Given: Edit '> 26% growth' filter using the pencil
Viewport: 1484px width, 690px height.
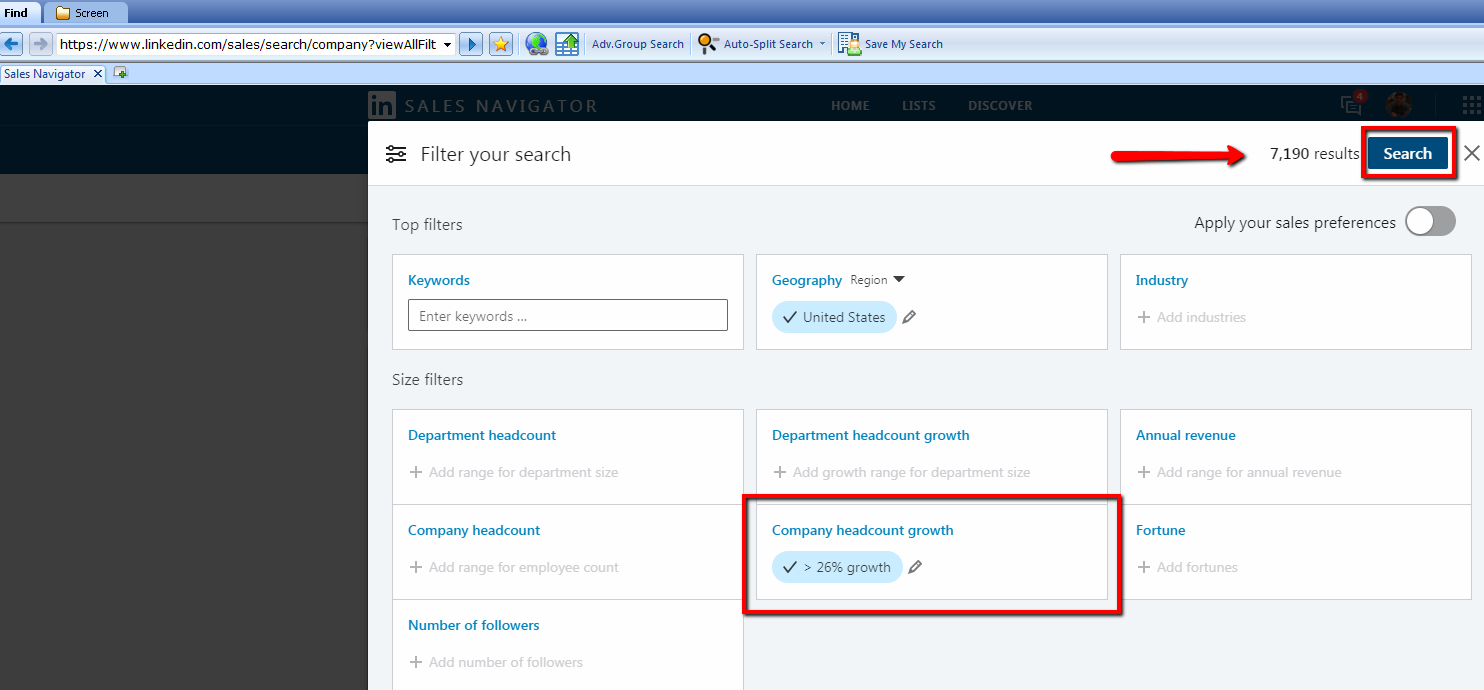Looking at the screenshot, I should pos(915,567).
